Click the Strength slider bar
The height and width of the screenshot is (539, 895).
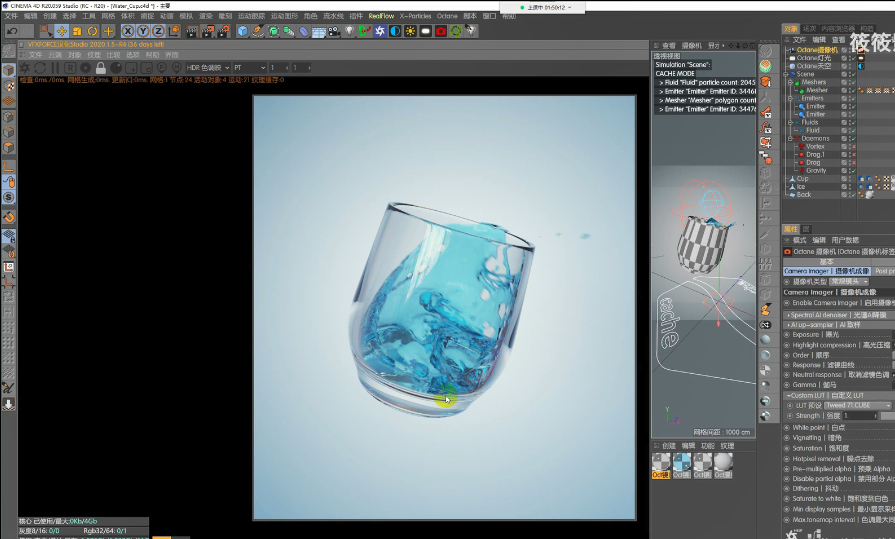tap(888, 416)
